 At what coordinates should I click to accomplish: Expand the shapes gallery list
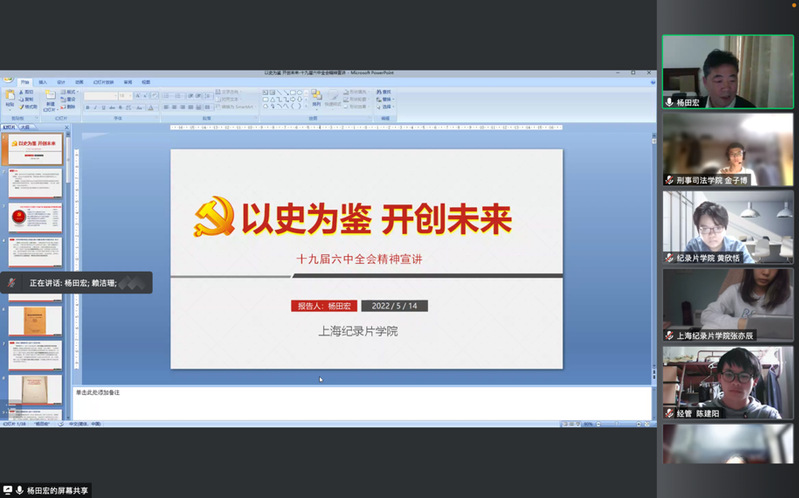click(307, 104)
